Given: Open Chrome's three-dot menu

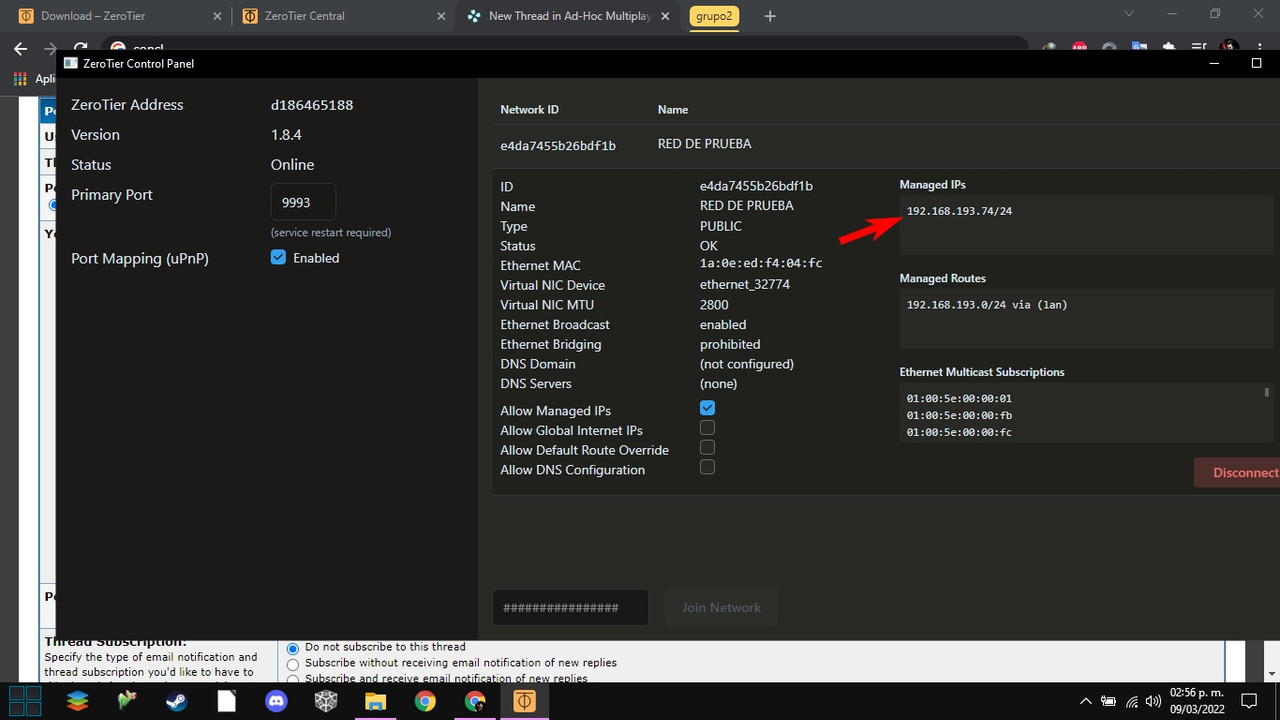Looking at the screenshot, I should 1262,48.
